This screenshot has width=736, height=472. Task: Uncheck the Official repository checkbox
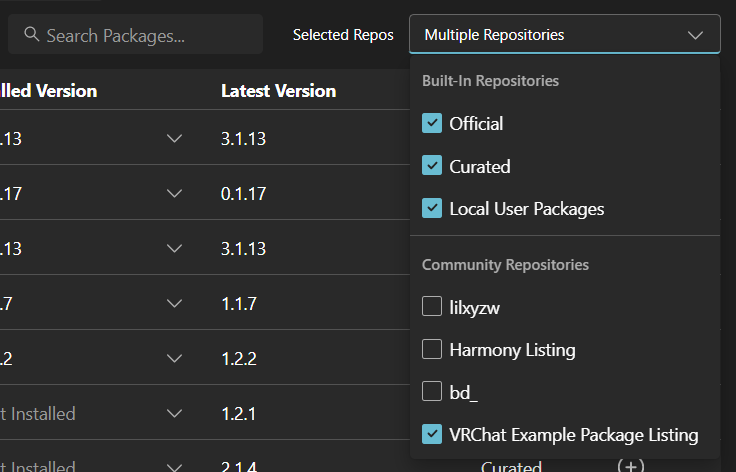tap(432, 123)
